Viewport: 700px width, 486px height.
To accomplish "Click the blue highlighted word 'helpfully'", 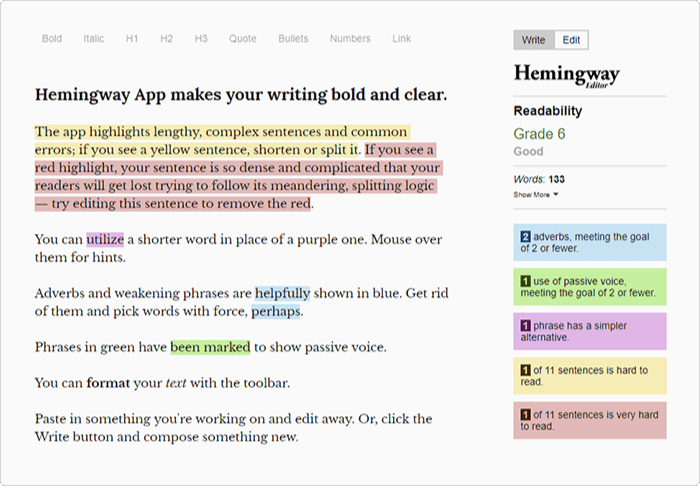I will click(x=282, y=294).
